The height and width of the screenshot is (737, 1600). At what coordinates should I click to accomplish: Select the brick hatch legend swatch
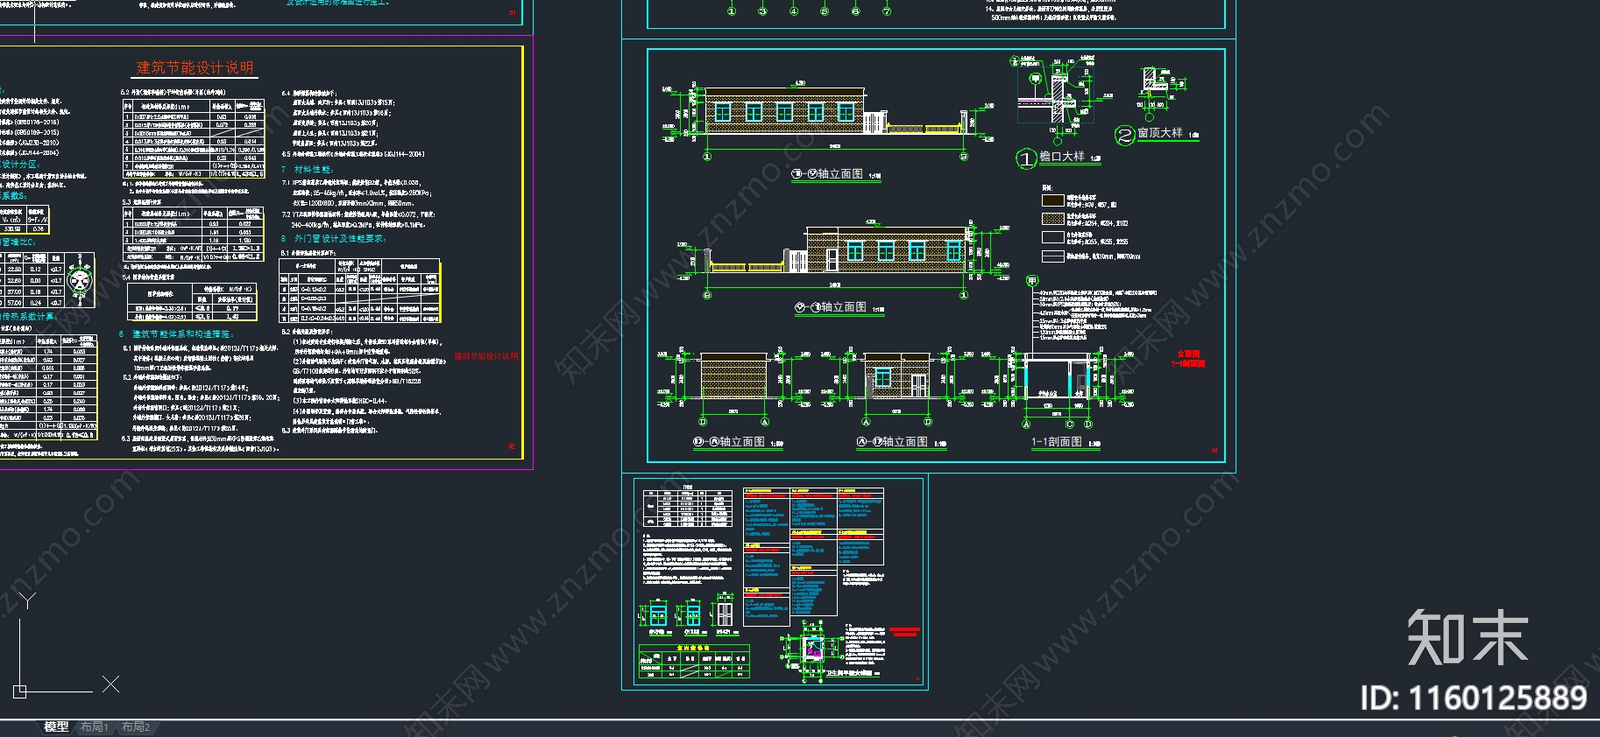pyautogui.click(x=1053, y=218)
